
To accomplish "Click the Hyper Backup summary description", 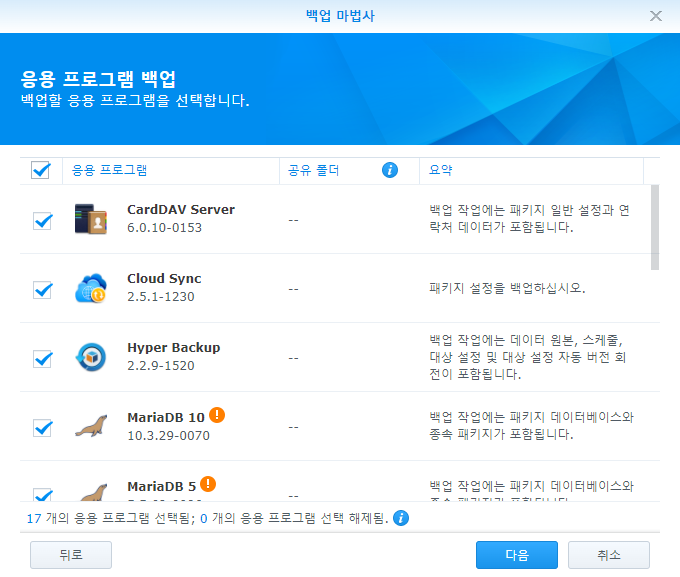I will [527, 357].
